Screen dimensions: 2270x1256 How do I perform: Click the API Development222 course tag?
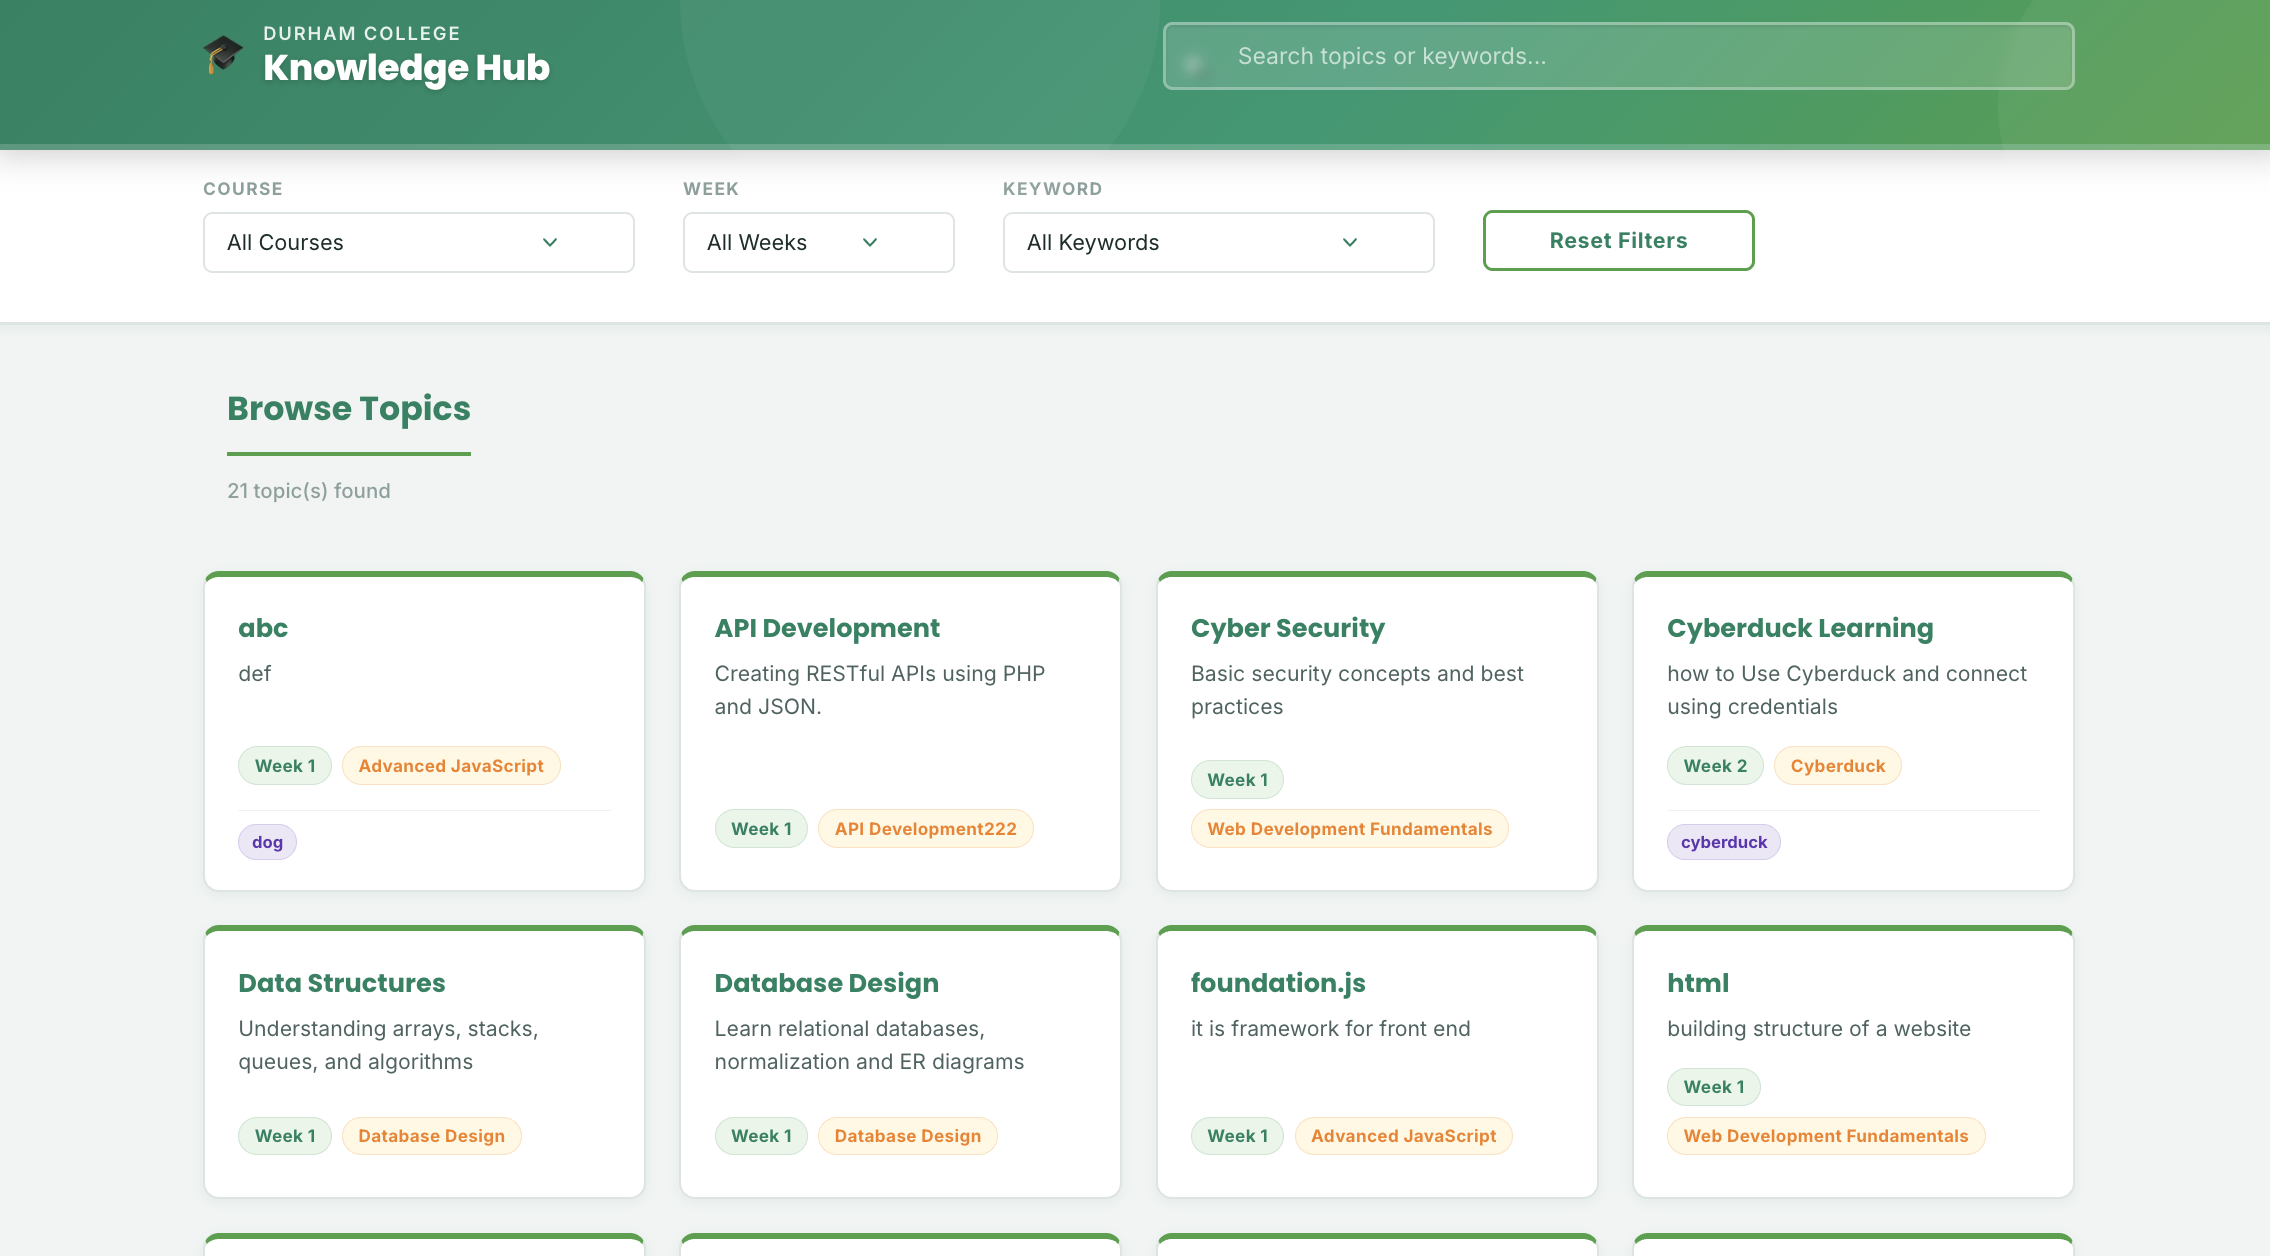[925, 829]
